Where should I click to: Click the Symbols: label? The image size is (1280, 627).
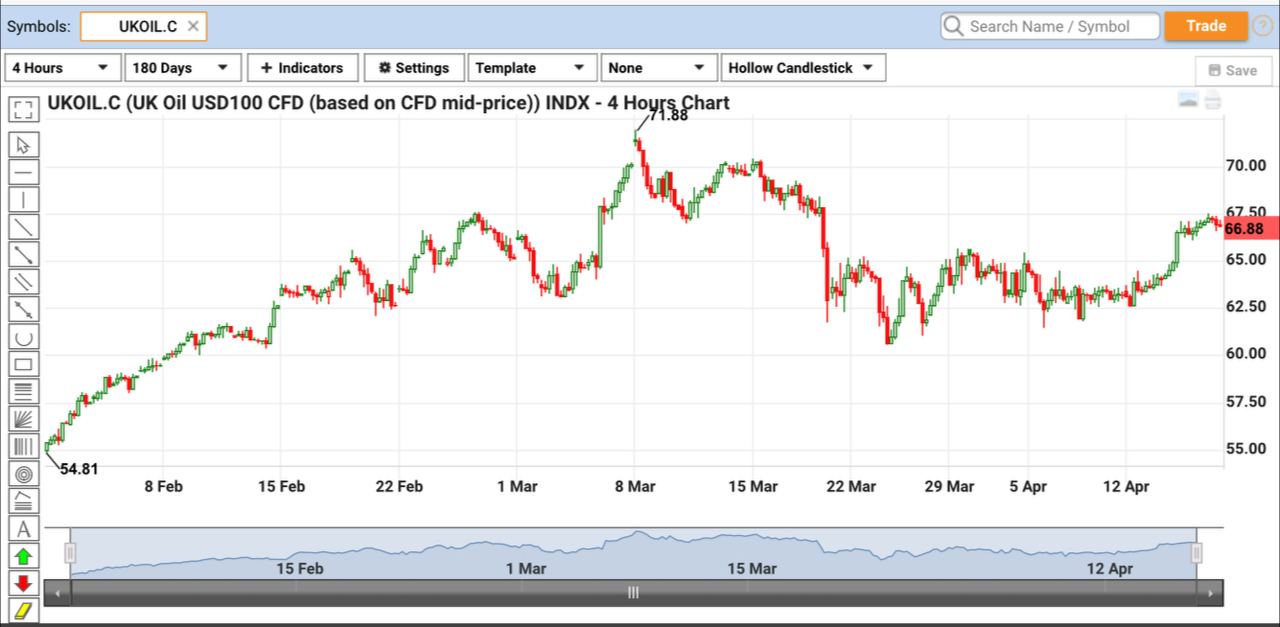coord(39,27)
